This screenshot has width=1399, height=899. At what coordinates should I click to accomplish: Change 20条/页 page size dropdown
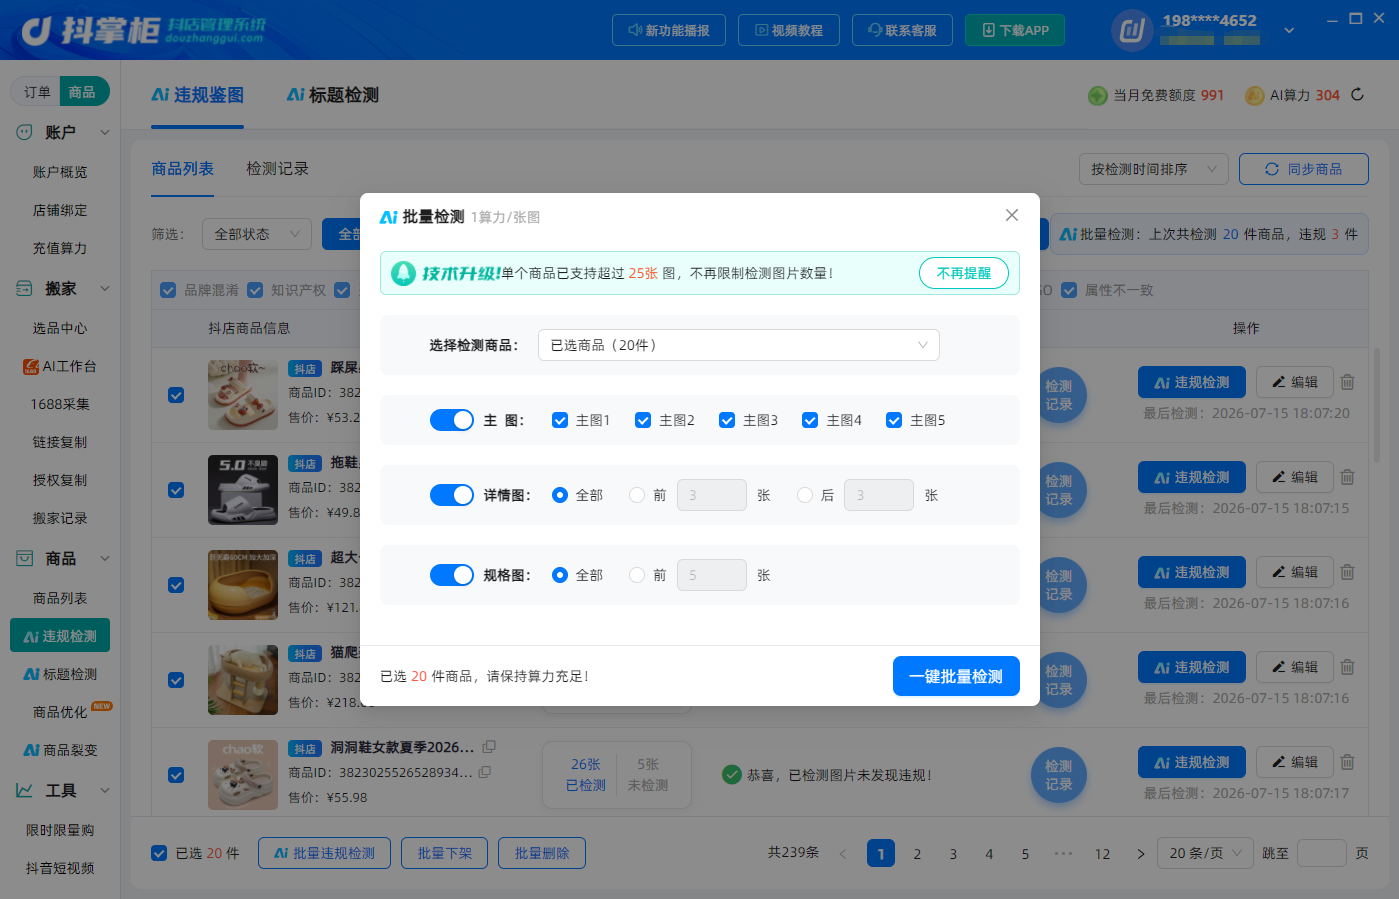coord(1205,853)
